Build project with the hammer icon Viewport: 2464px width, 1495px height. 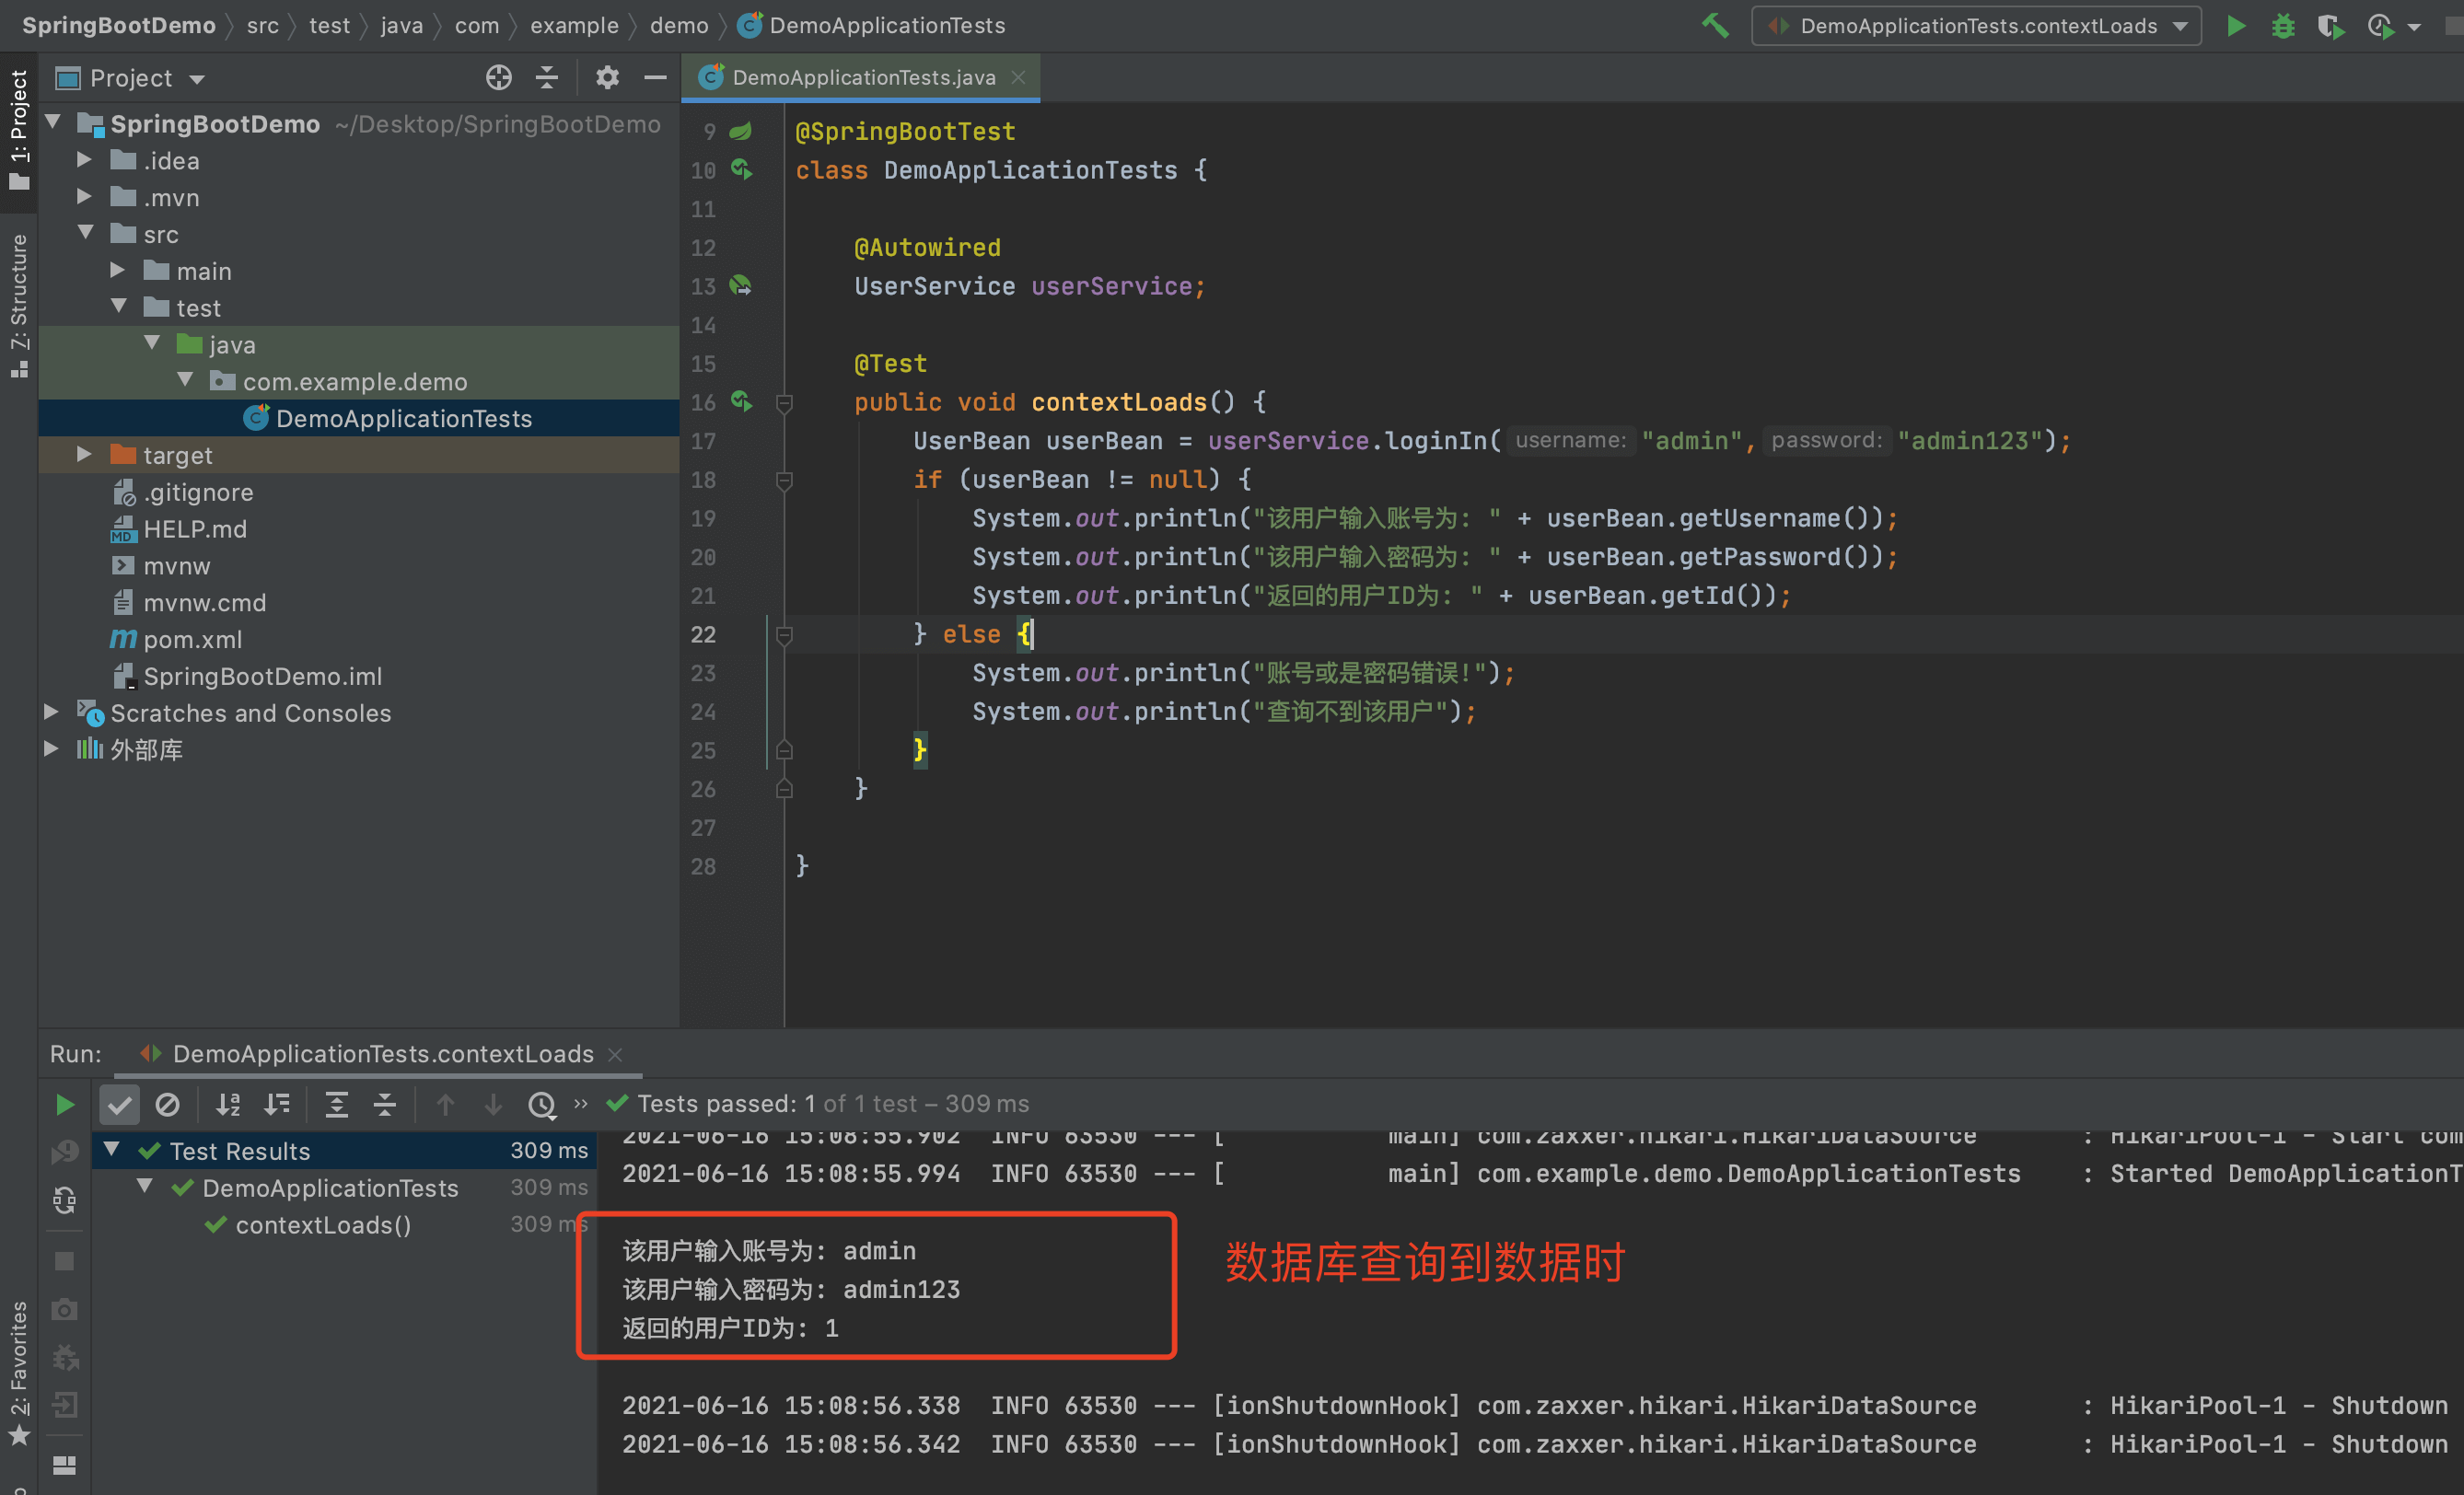[x=1715, y=26]
